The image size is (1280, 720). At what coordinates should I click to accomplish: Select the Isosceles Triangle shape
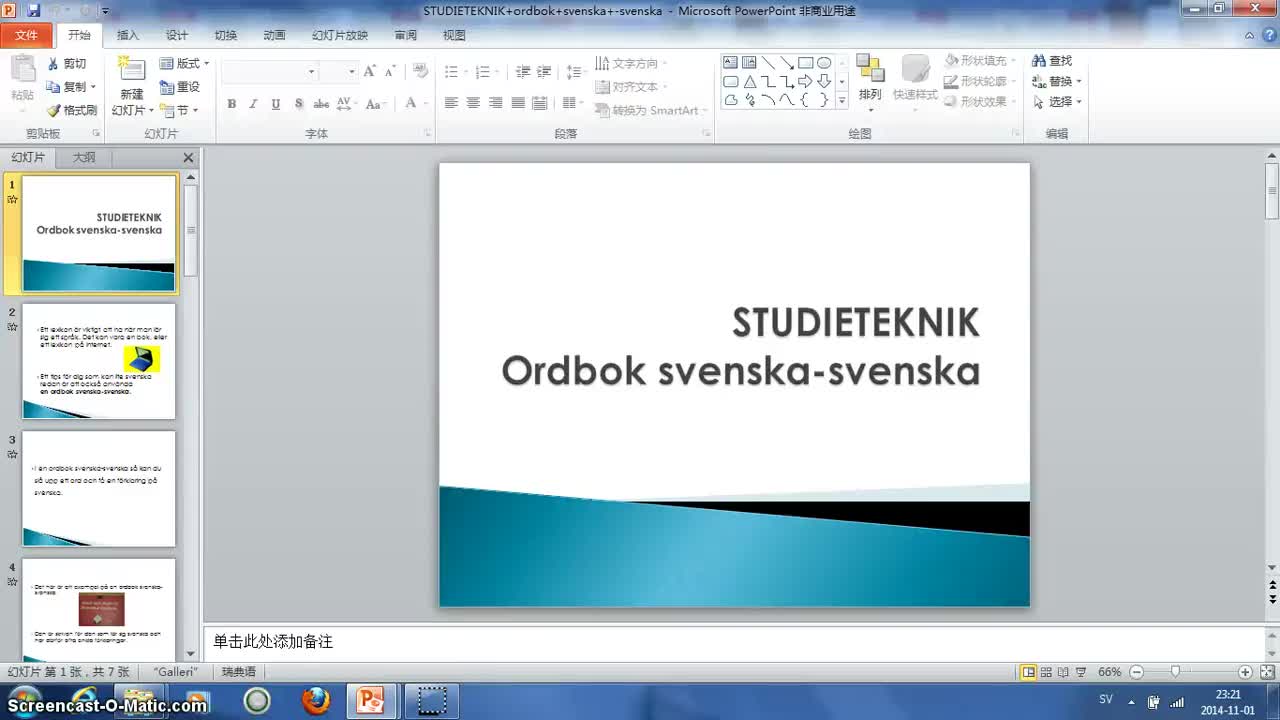click(749, 81)
